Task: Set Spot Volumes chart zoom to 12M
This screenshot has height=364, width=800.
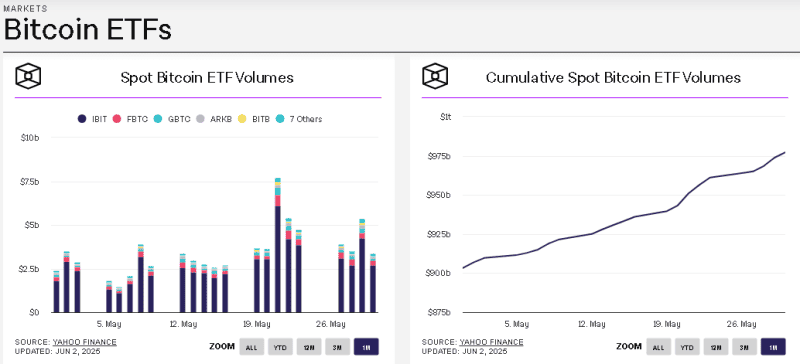Action: click(x=309, y=347)
